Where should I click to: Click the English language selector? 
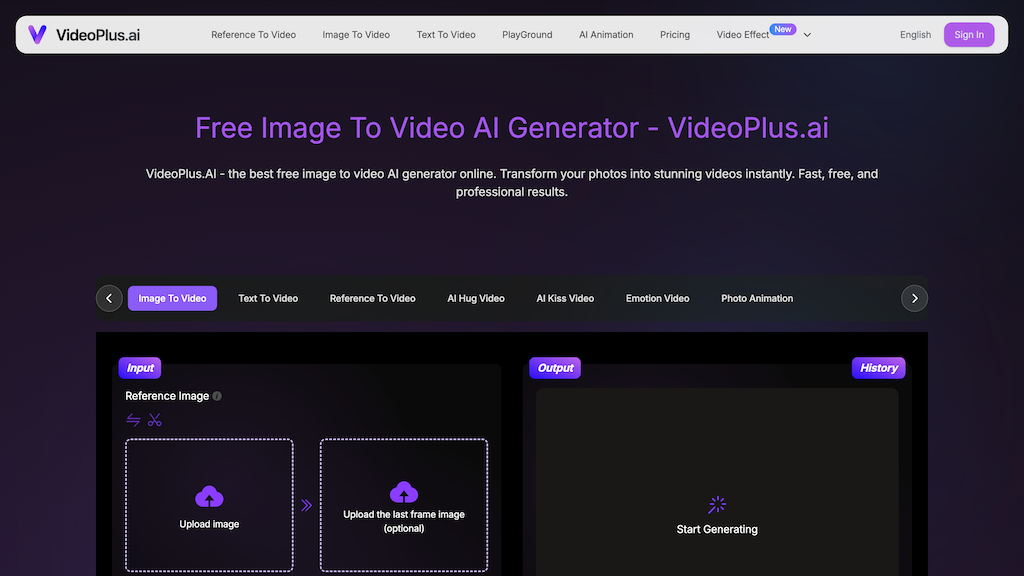(x=915, y=34)
